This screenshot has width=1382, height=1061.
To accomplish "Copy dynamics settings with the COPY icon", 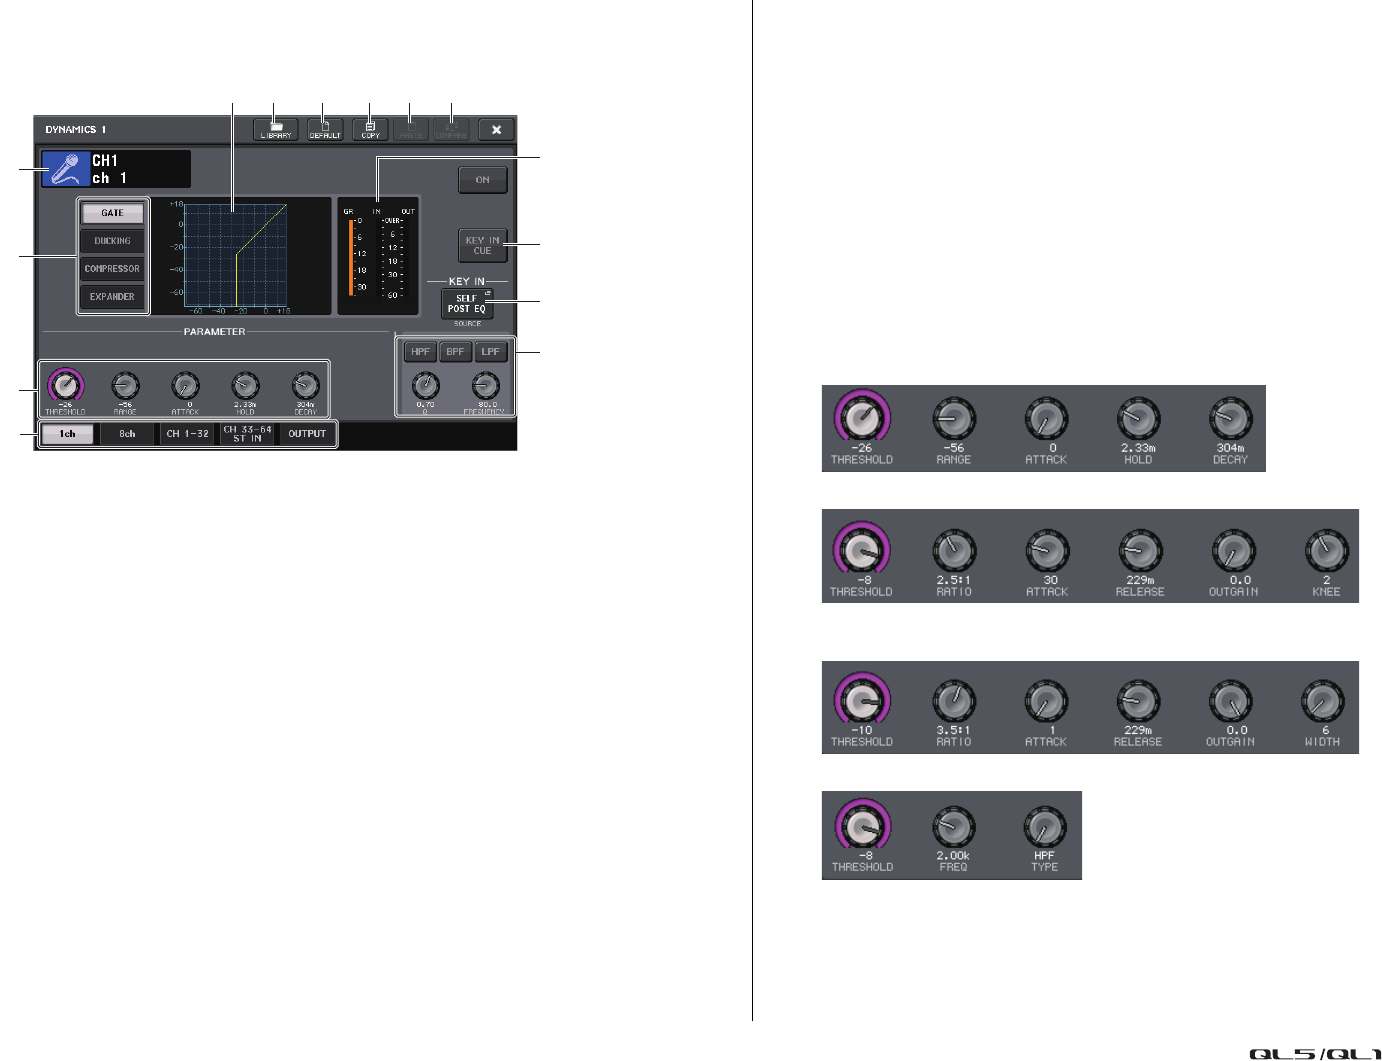I will pos(370,130).
